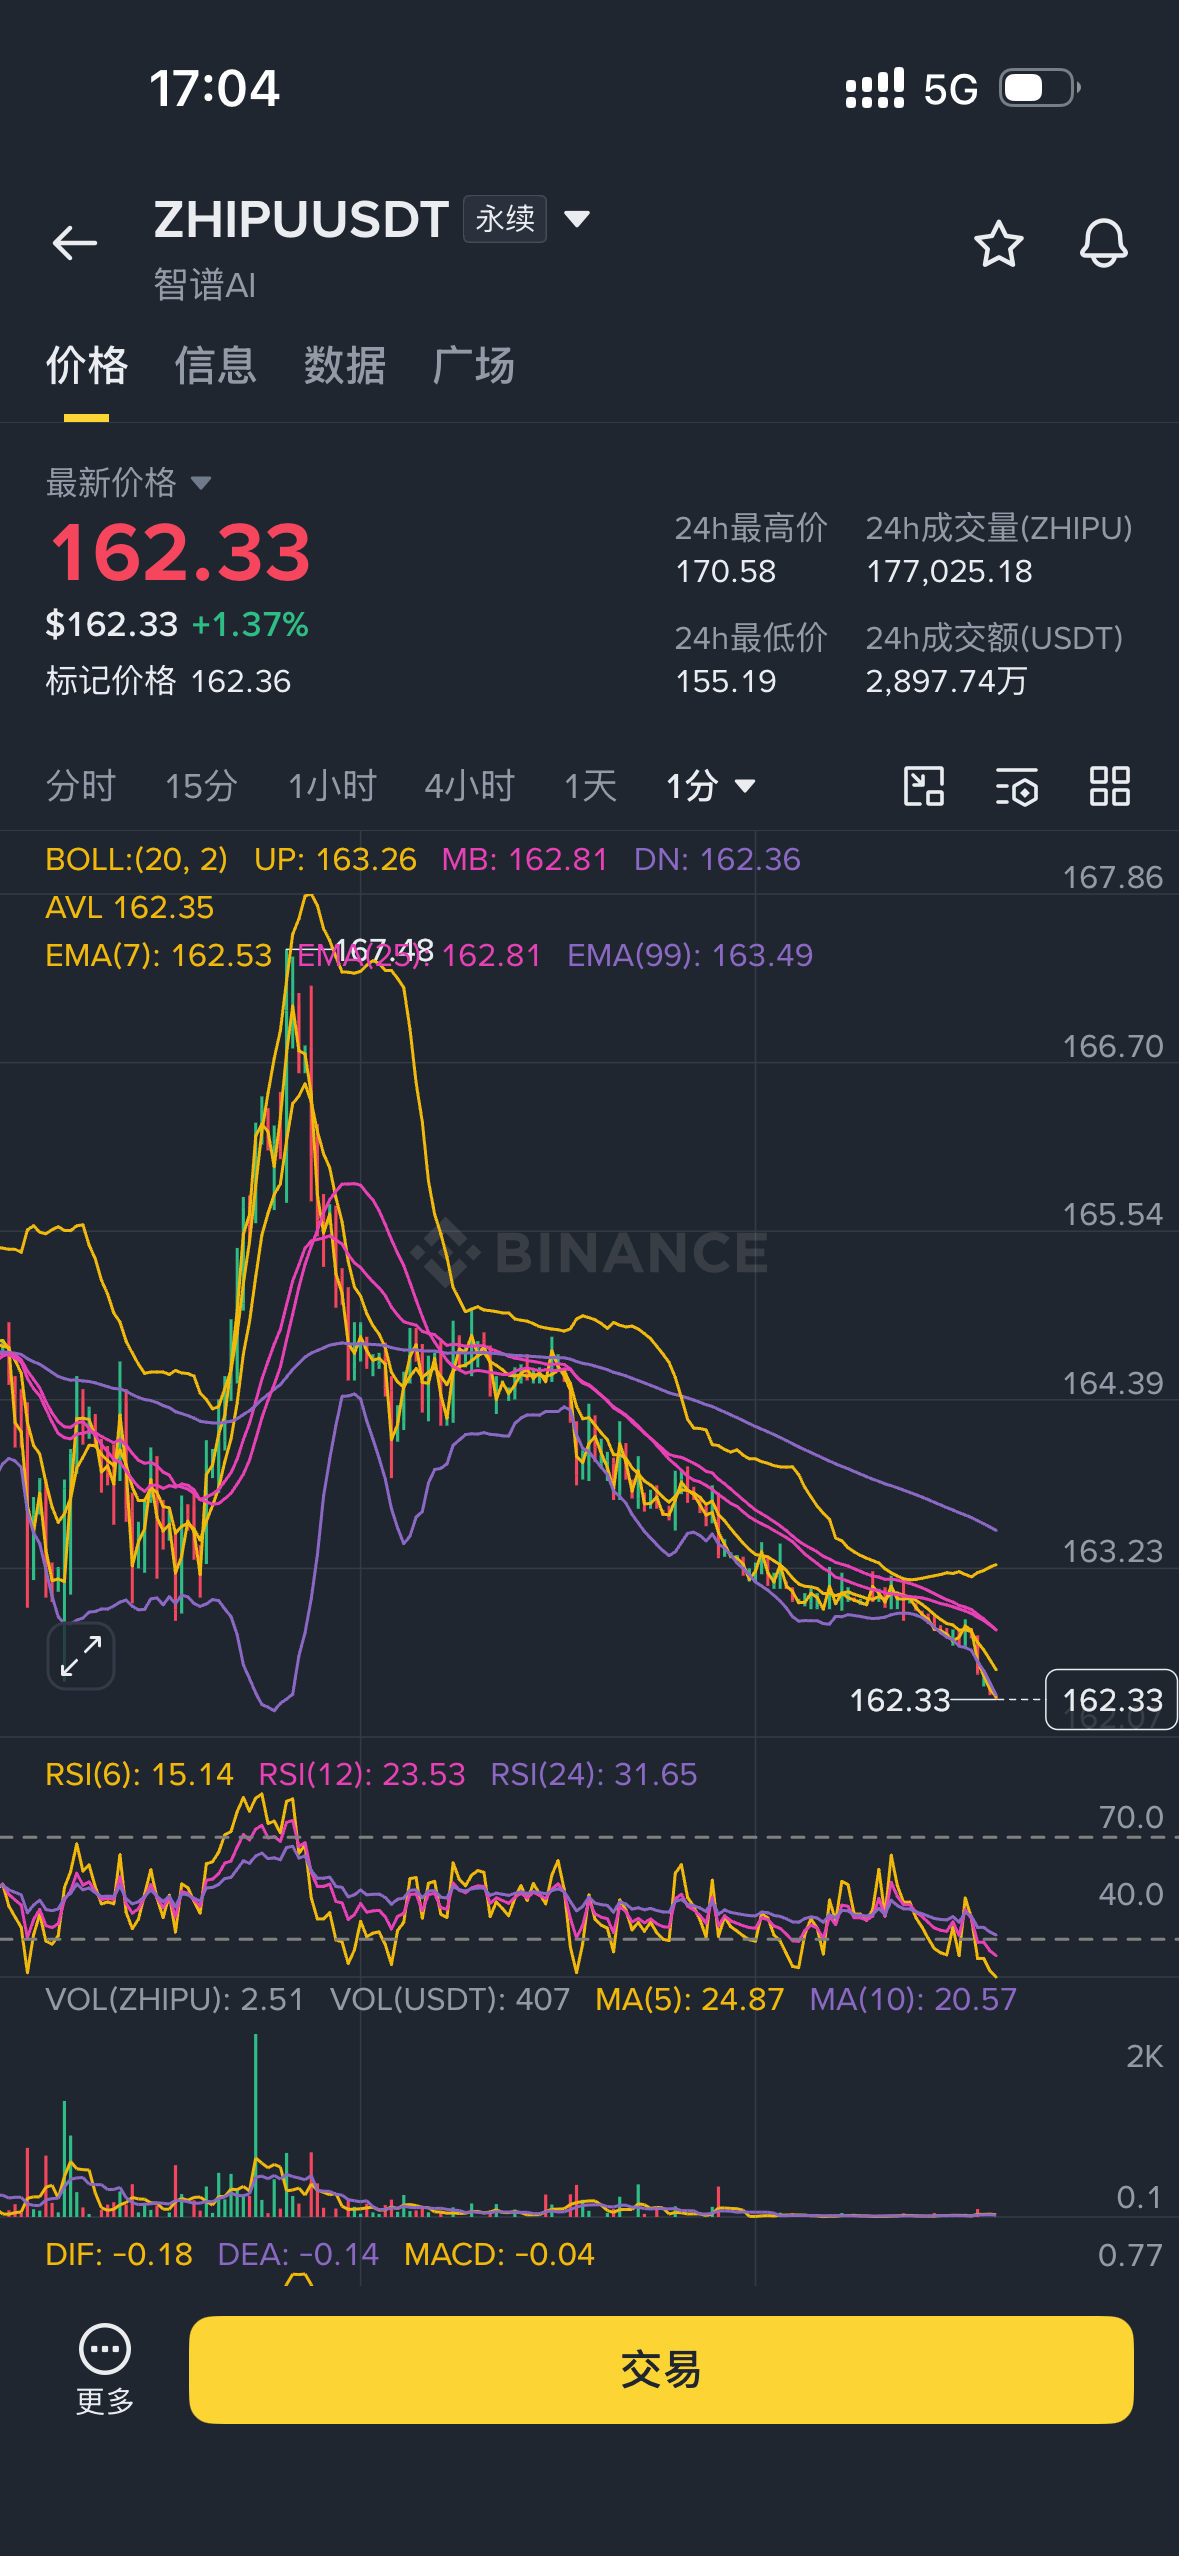1179x2556 pixels.
Task: Switch to the 价格 tab
Action: pyautogui.click(x=87, y=365)
